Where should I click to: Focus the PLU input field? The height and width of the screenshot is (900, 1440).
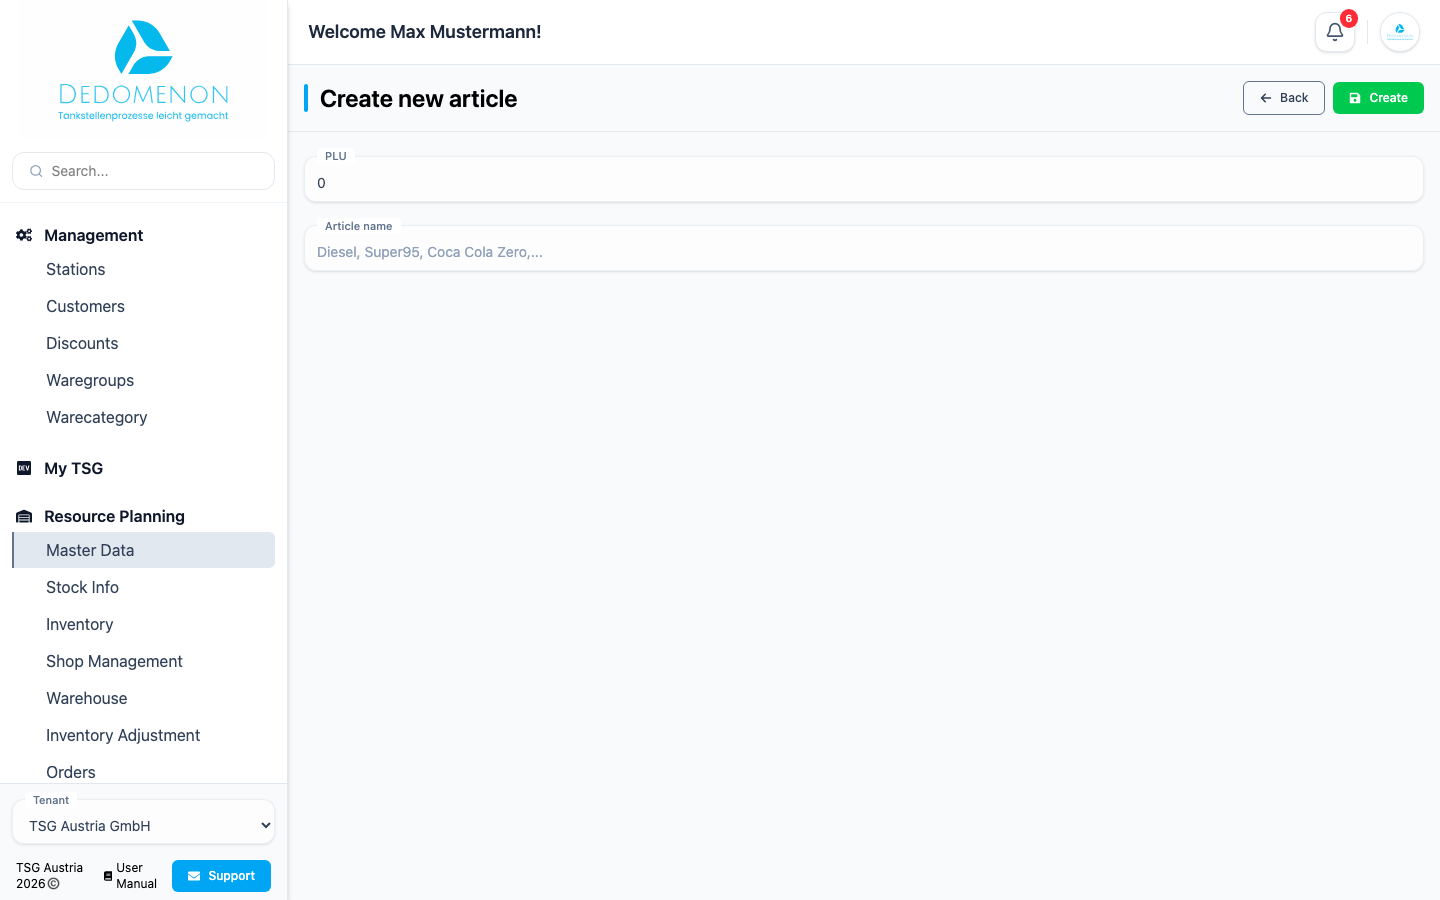(x=864, y=180)
